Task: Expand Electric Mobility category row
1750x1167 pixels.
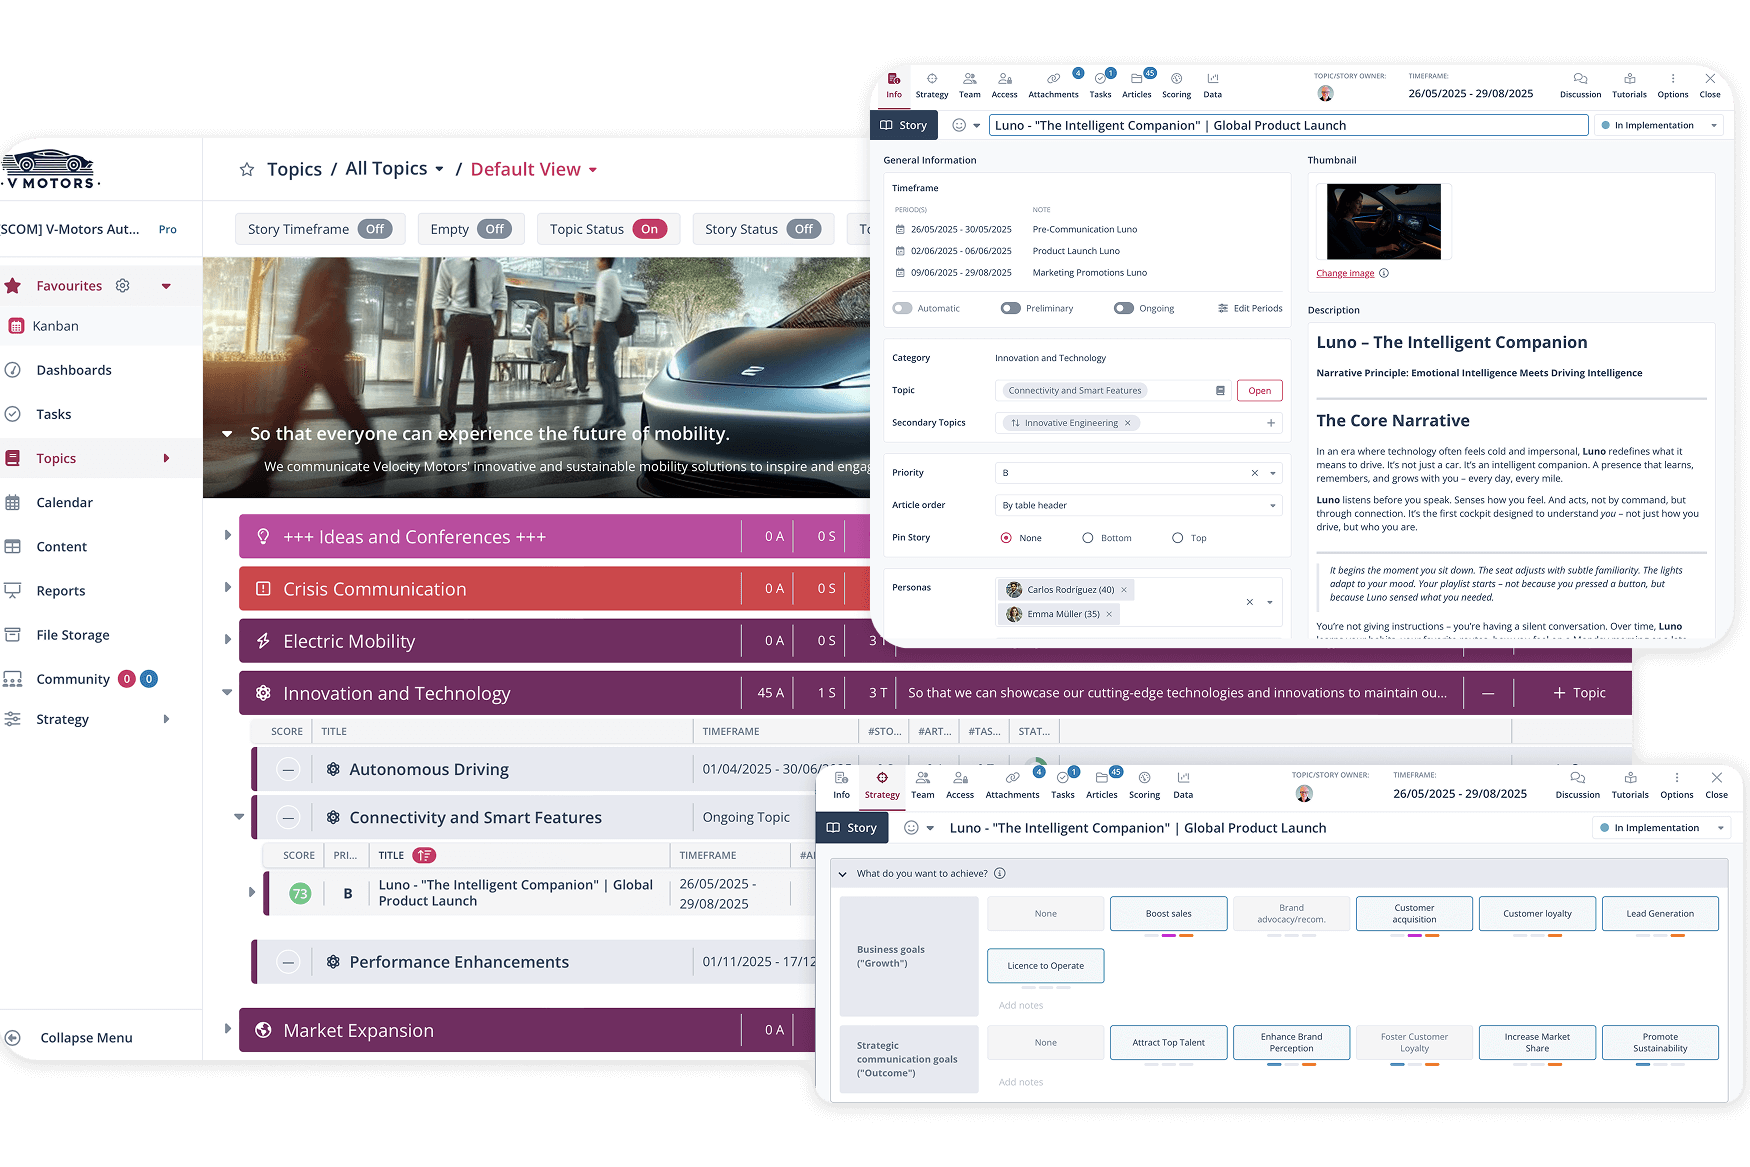Action: click(228, 640)
